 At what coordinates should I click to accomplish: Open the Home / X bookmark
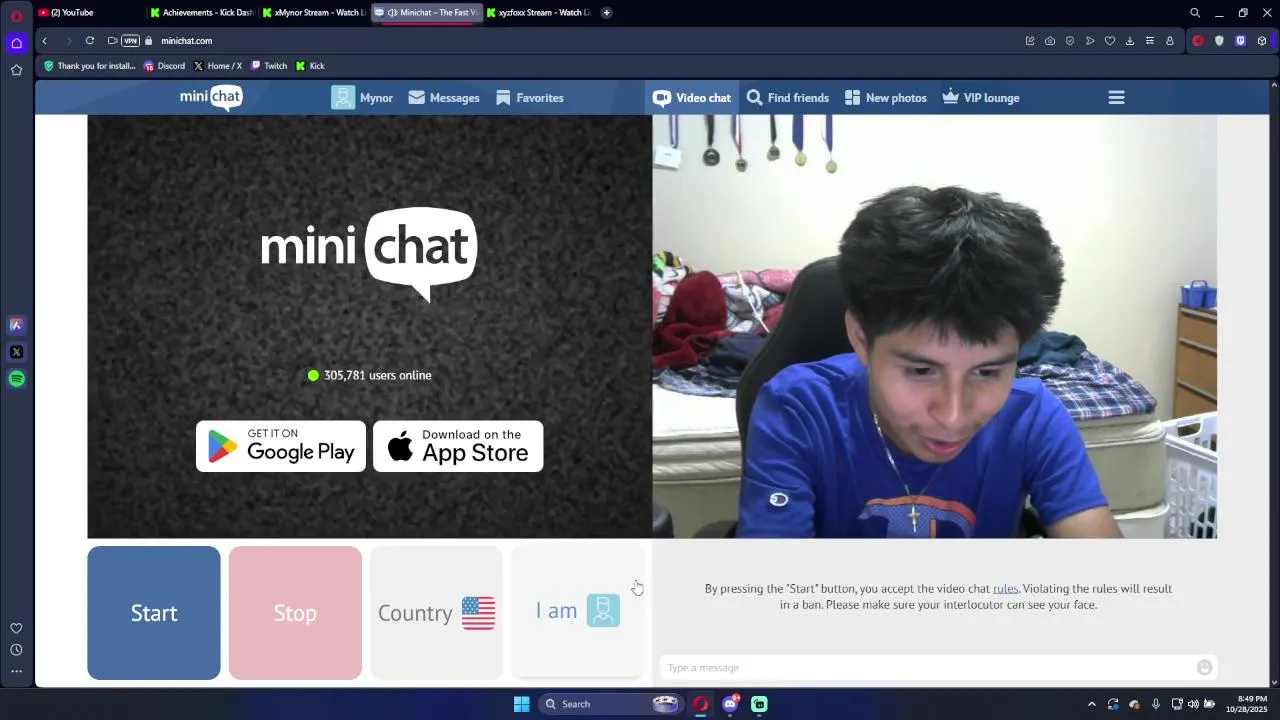(x=217, y=66)
